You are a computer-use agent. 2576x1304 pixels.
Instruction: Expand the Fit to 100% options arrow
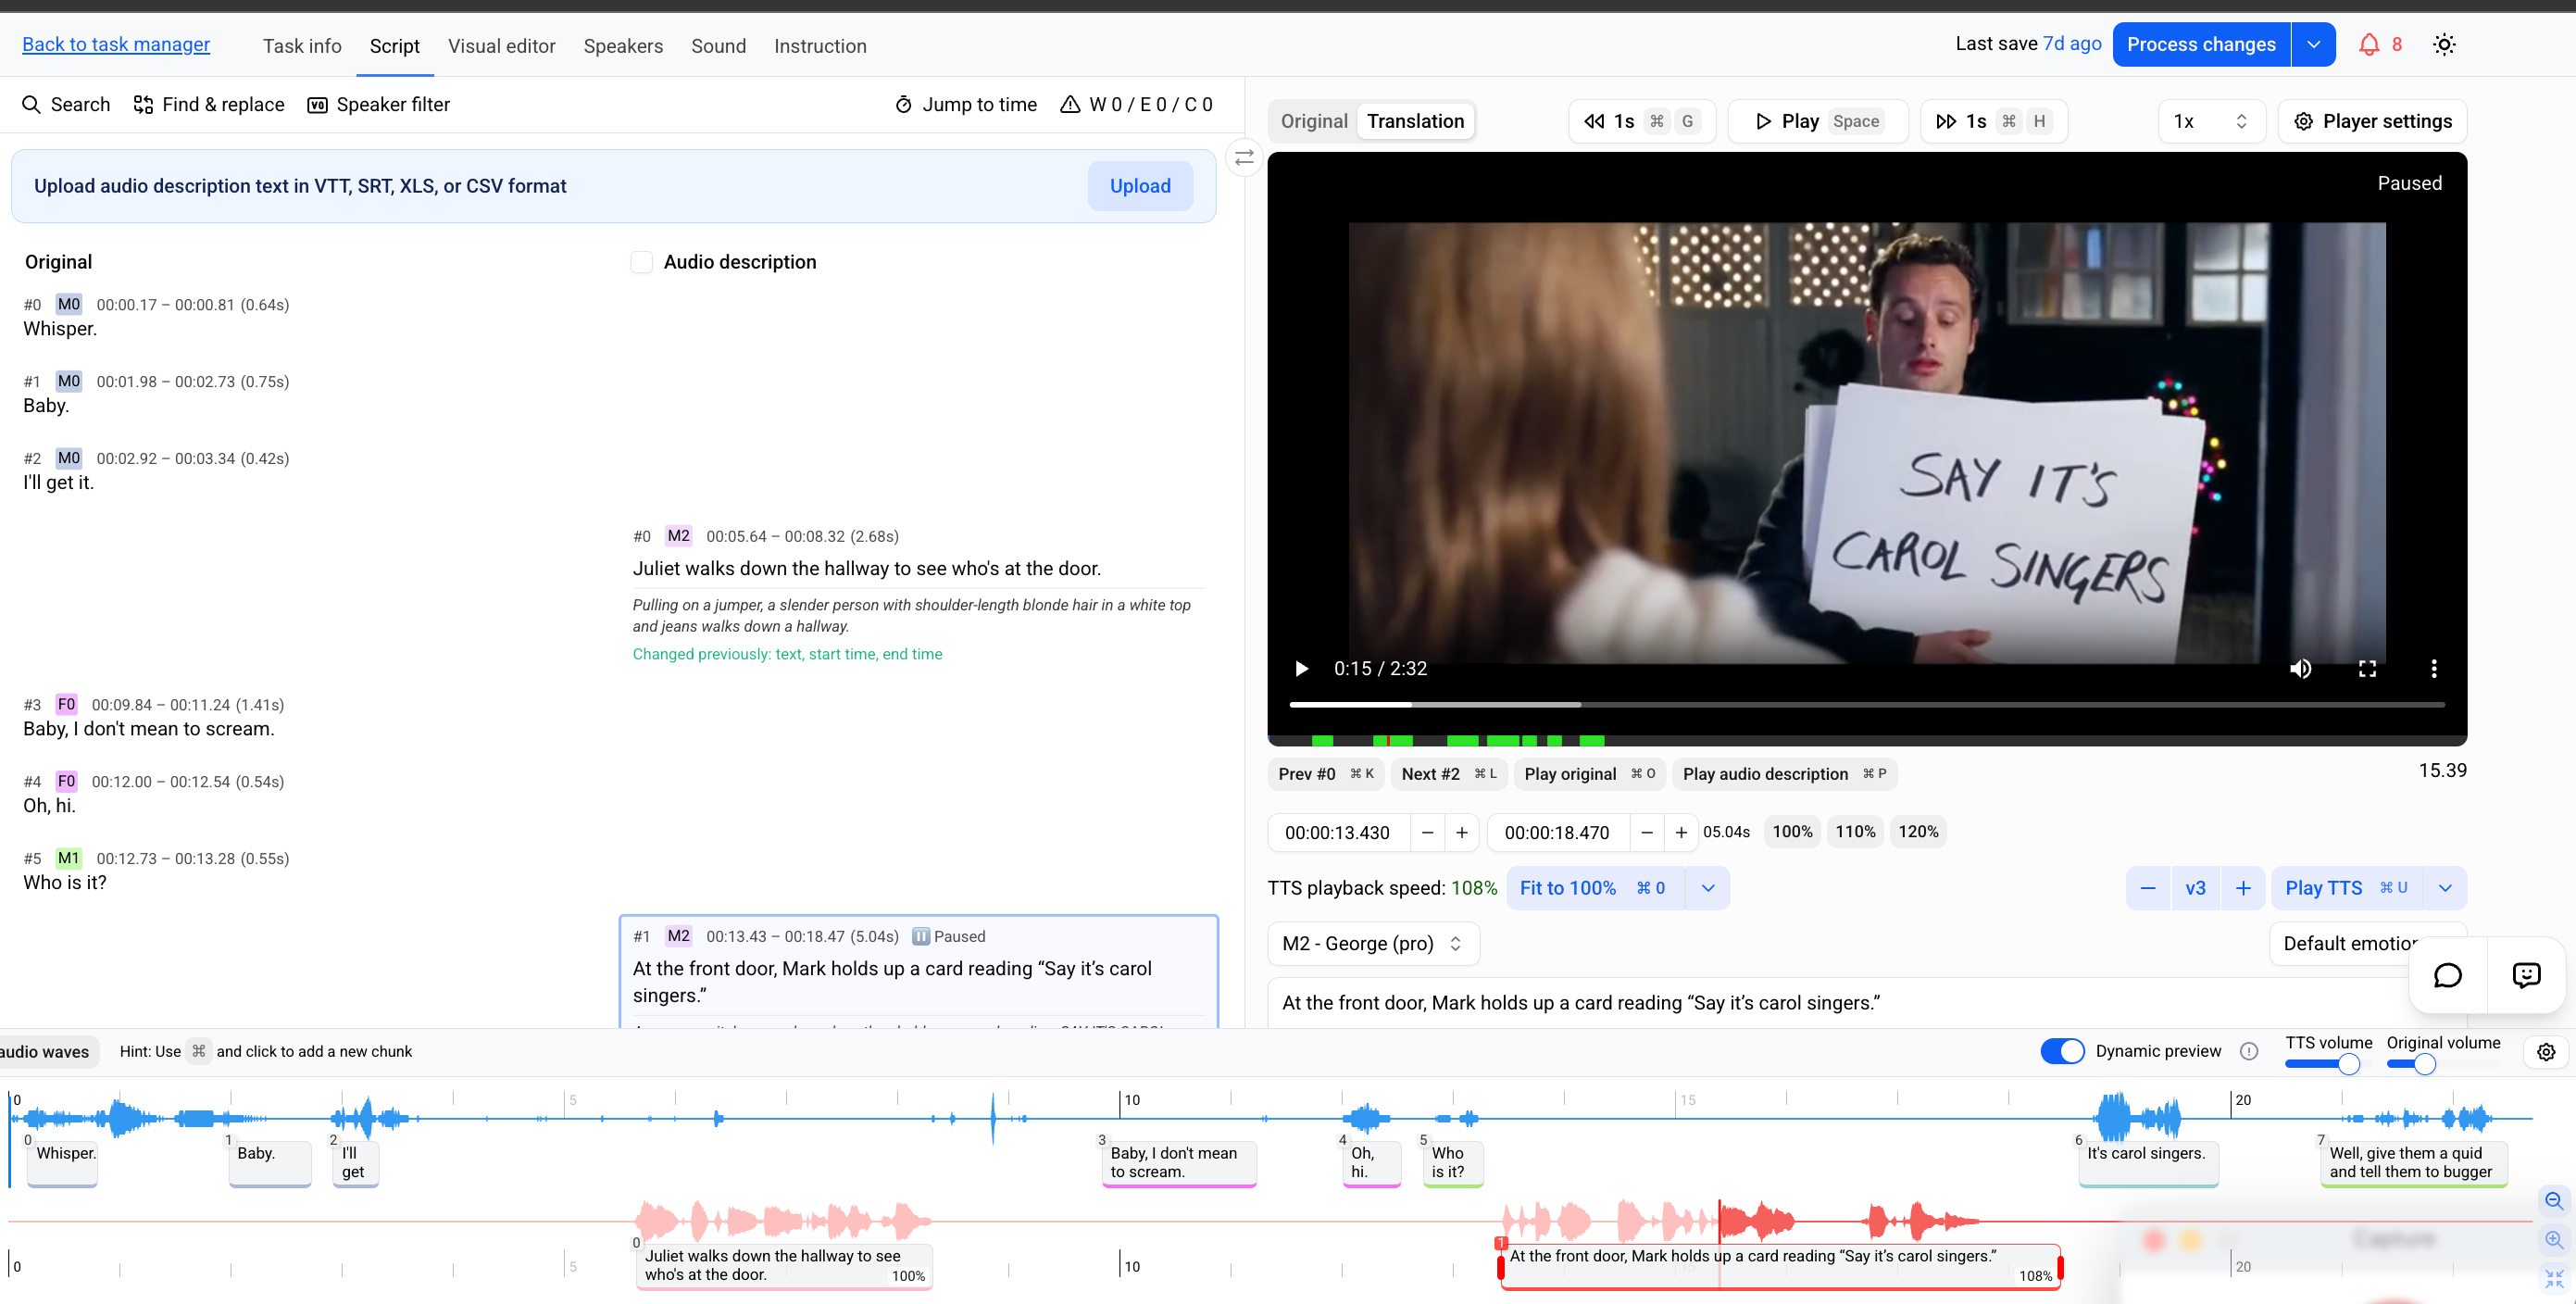point(1708,888)
